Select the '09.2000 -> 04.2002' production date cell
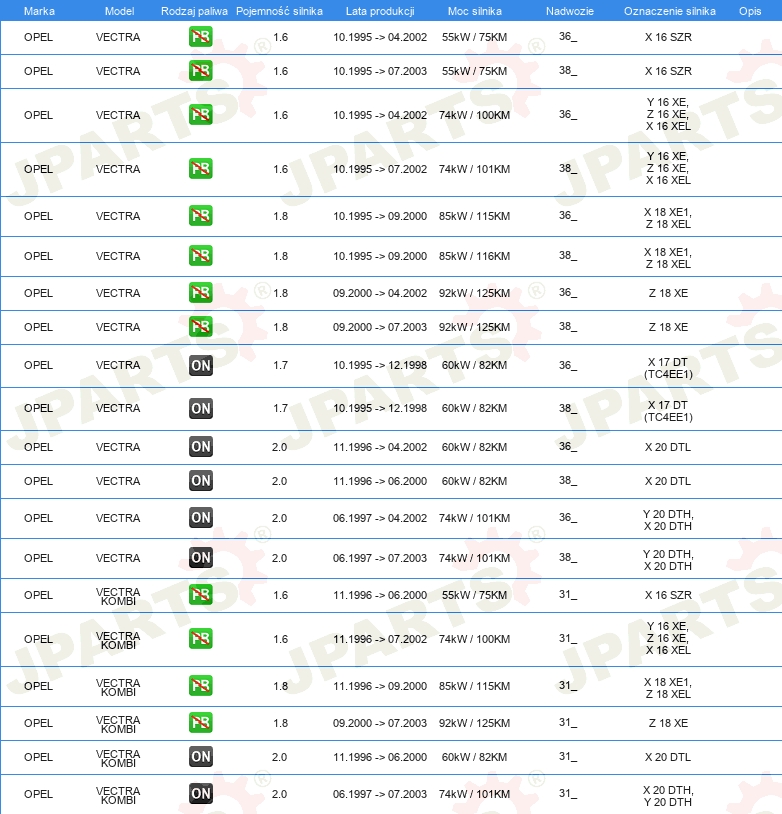The width and height of the screenshot is (782, 814). 380,293
